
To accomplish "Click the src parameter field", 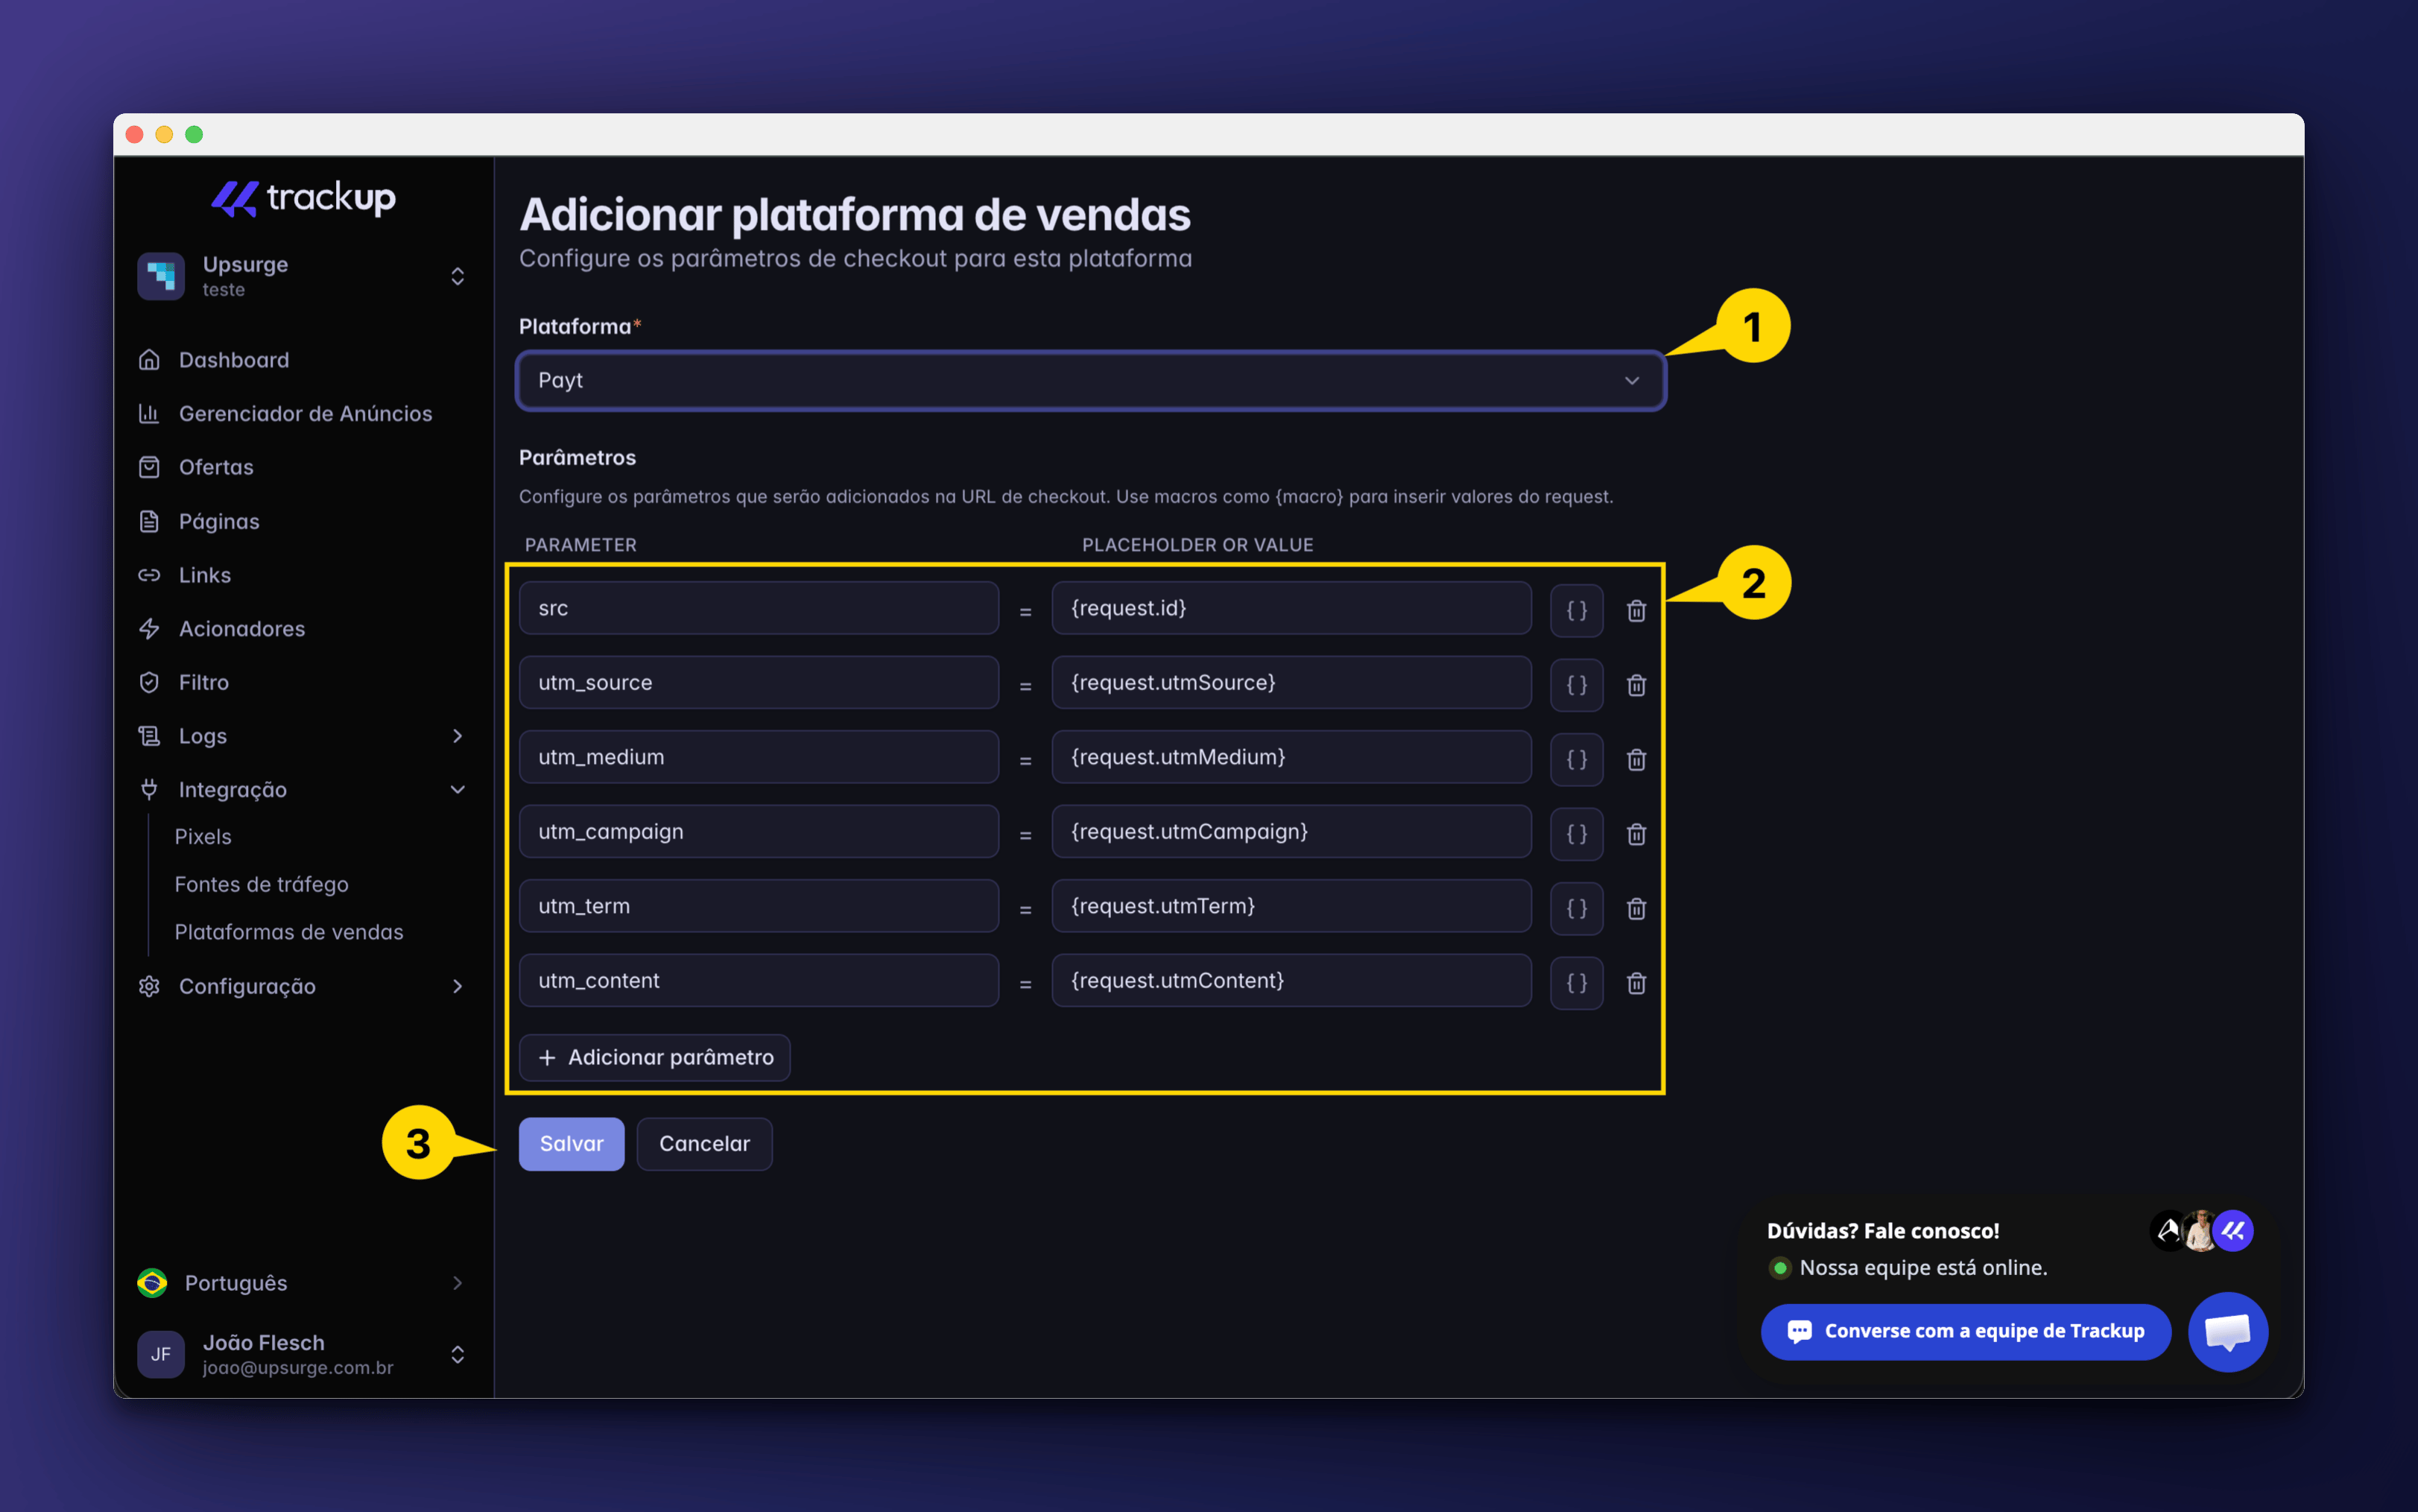I will coord(758,608).
